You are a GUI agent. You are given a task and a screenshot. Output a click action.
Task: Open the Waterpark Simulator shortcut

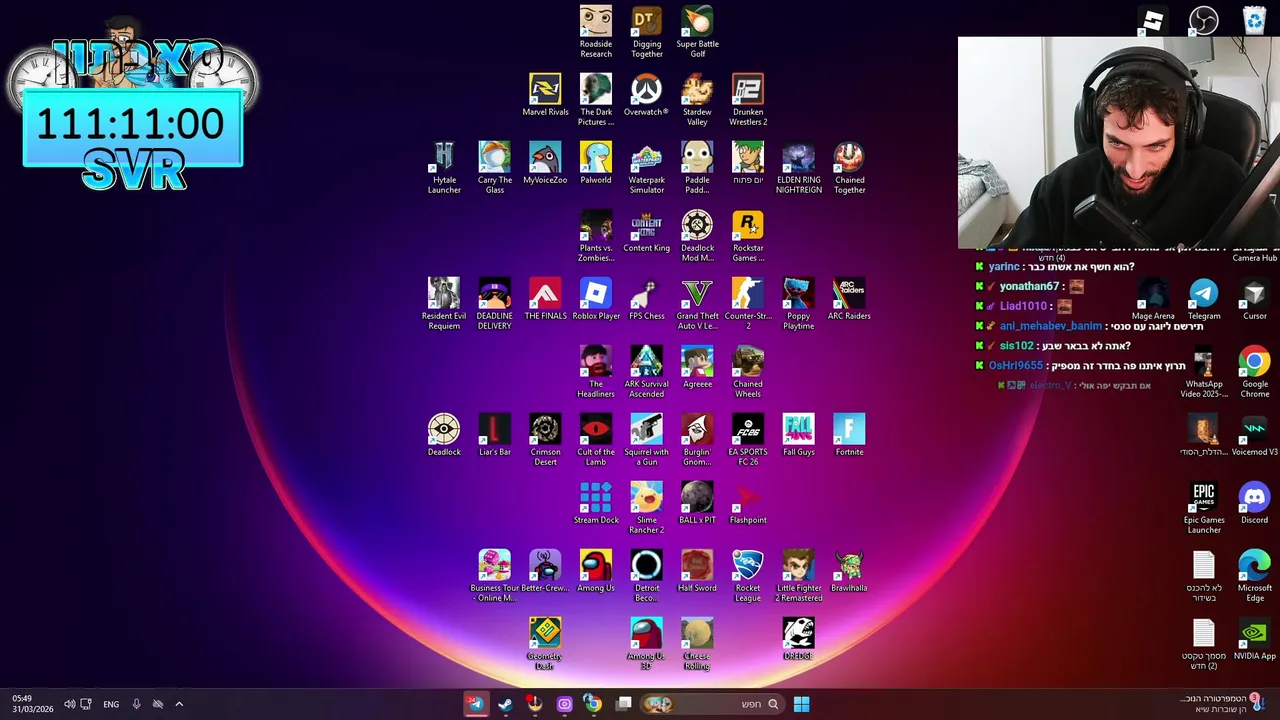tap(646, 168)
